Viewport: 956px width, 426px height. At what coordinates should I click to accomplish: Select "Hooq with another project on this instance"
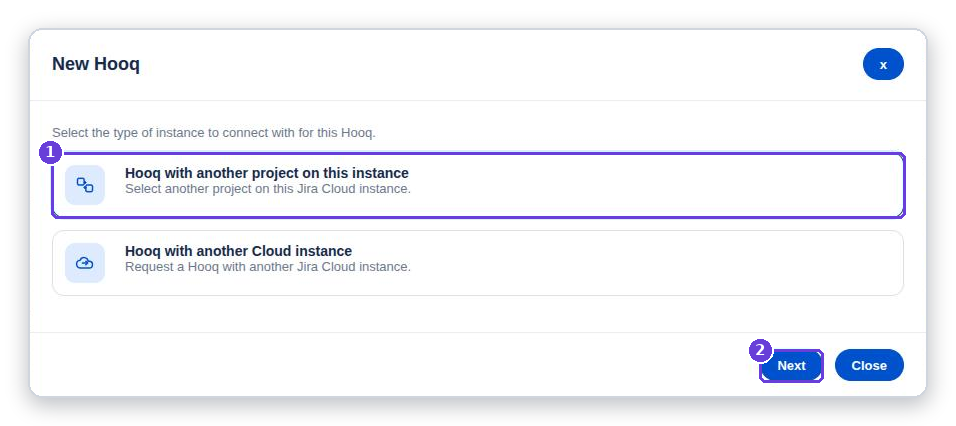point(478,185)
